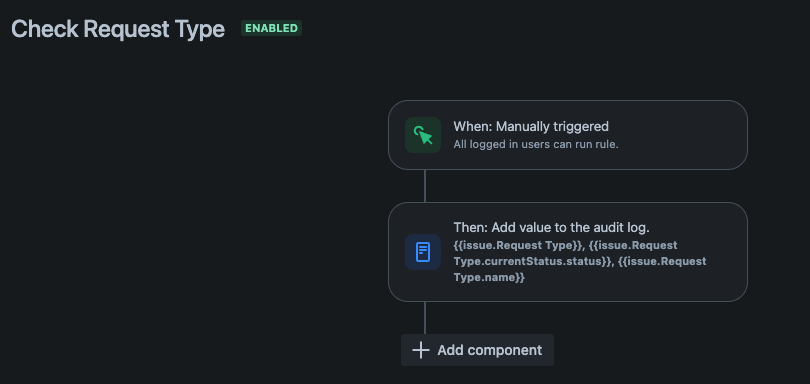Click the Then: Add value to the audit log heading
This screenshot has height=384, width=810.
[551, 227]
